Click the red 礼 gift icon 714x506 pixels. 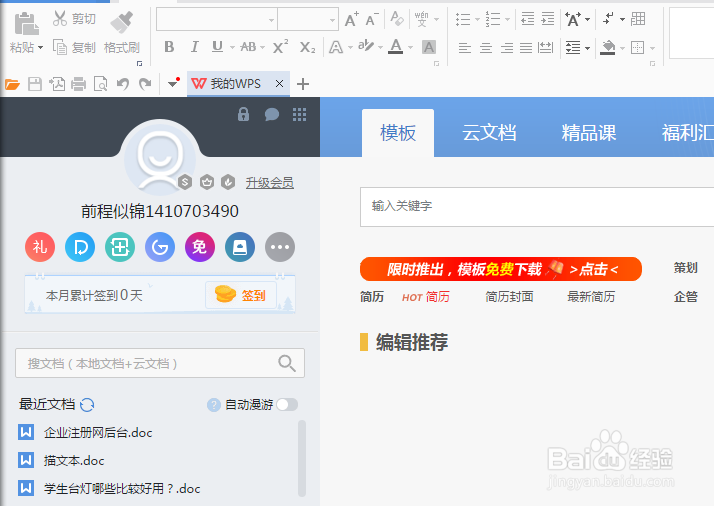coord(40,247)
